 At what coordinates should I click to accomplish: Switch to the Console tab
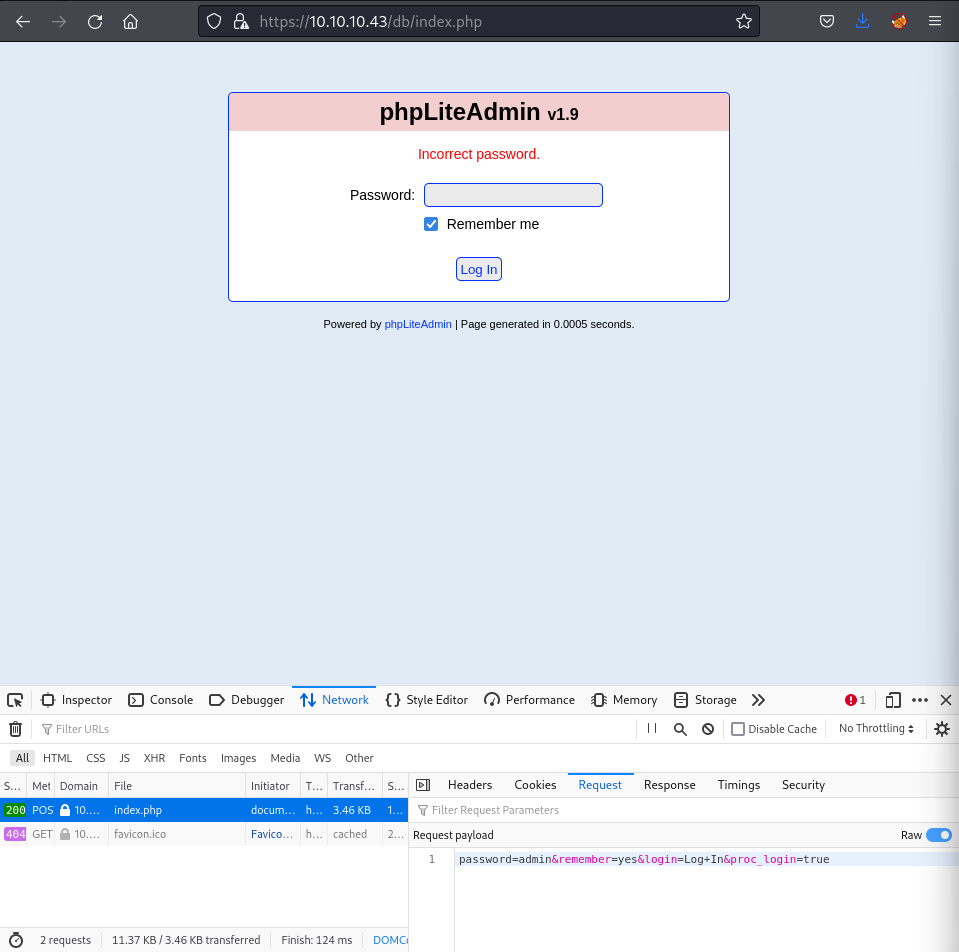click(160, 700)
